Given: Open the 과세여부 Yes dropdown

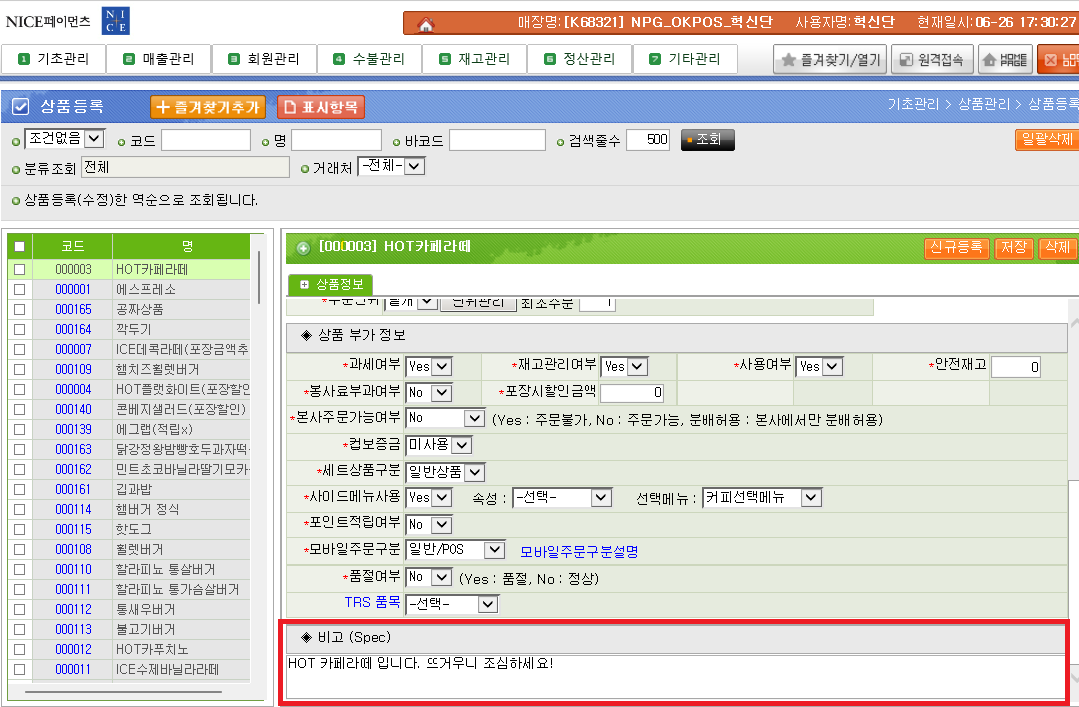Looking at the screenshot, I should tap(428, 367).
